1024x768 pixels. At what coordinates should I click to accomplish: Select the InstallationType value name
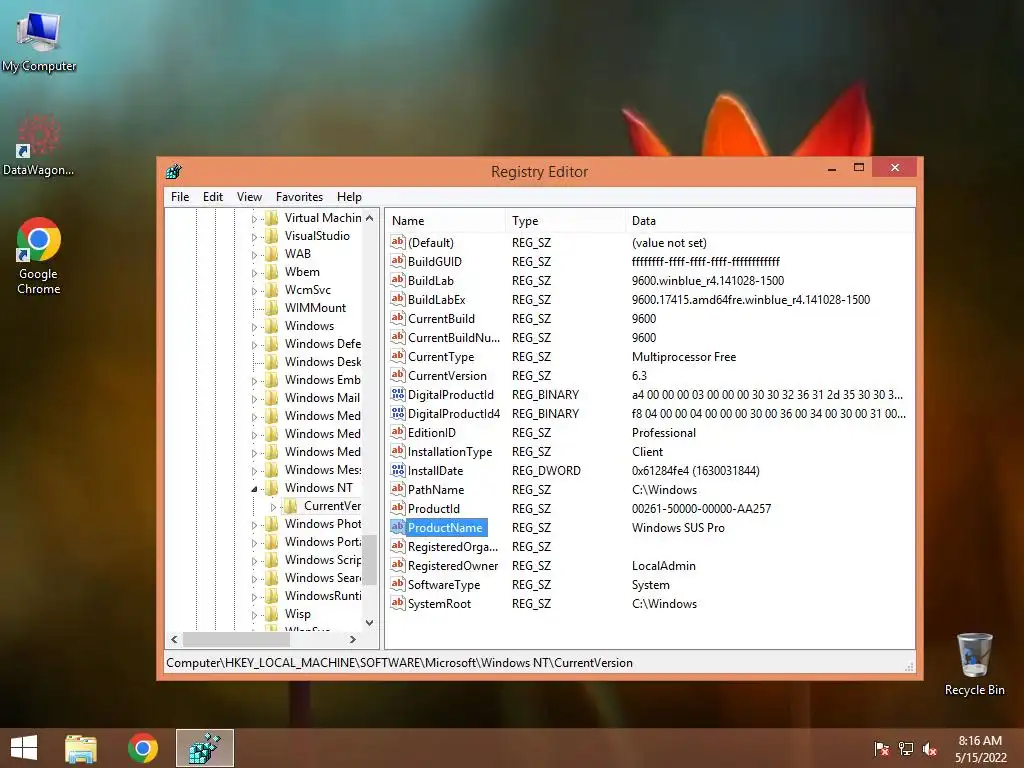(x=449, y=452)
